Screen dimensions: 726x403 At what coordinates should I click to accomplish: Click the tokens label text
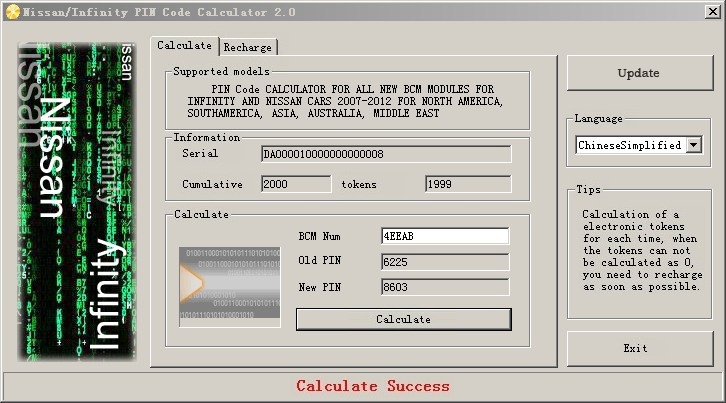(359, 184)
